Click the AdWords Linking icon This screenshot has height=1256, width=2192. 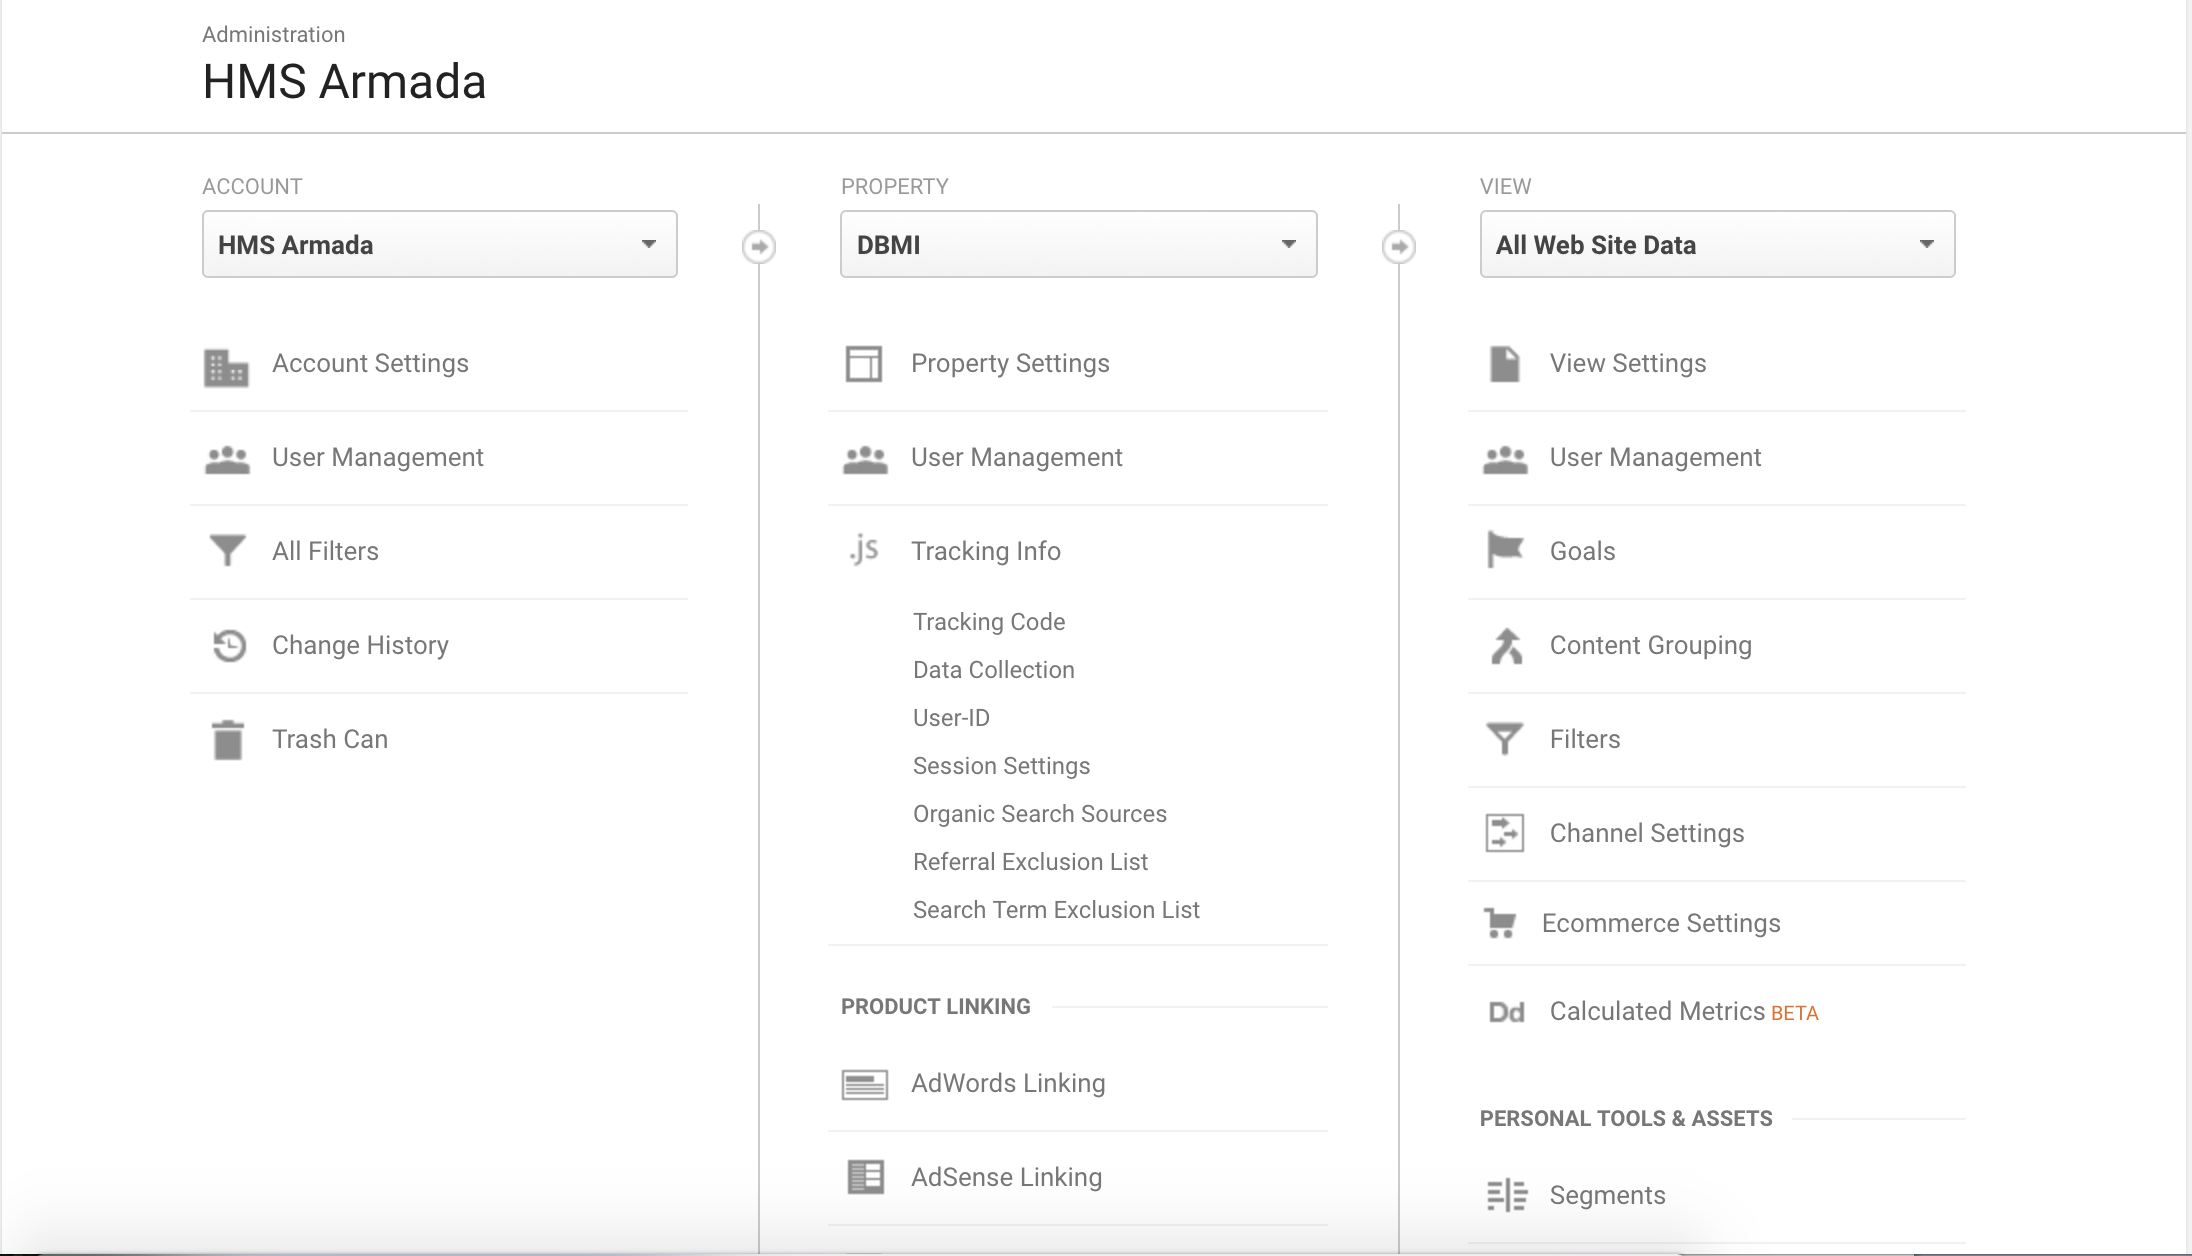pyautogui.click(x=865, y=1085)
